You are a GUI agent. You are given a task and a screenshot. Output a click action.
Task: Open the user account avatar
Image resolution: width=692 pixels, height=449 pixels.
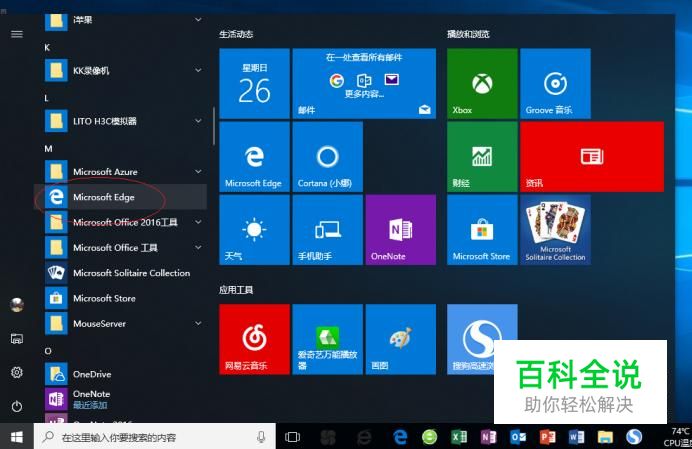point(17,305)
